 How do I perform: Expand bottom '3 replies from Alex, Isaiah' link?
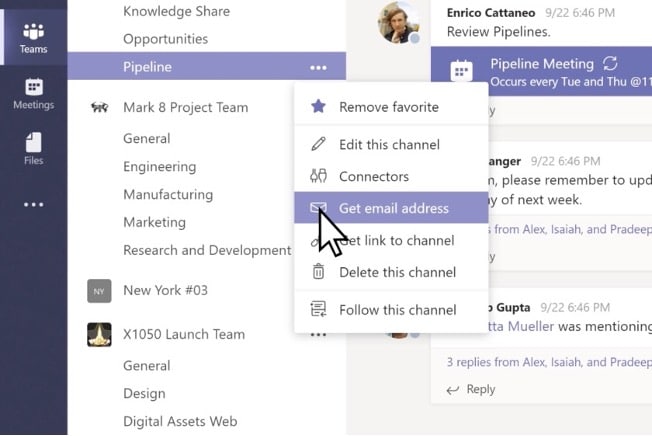(x=549, y=362)
